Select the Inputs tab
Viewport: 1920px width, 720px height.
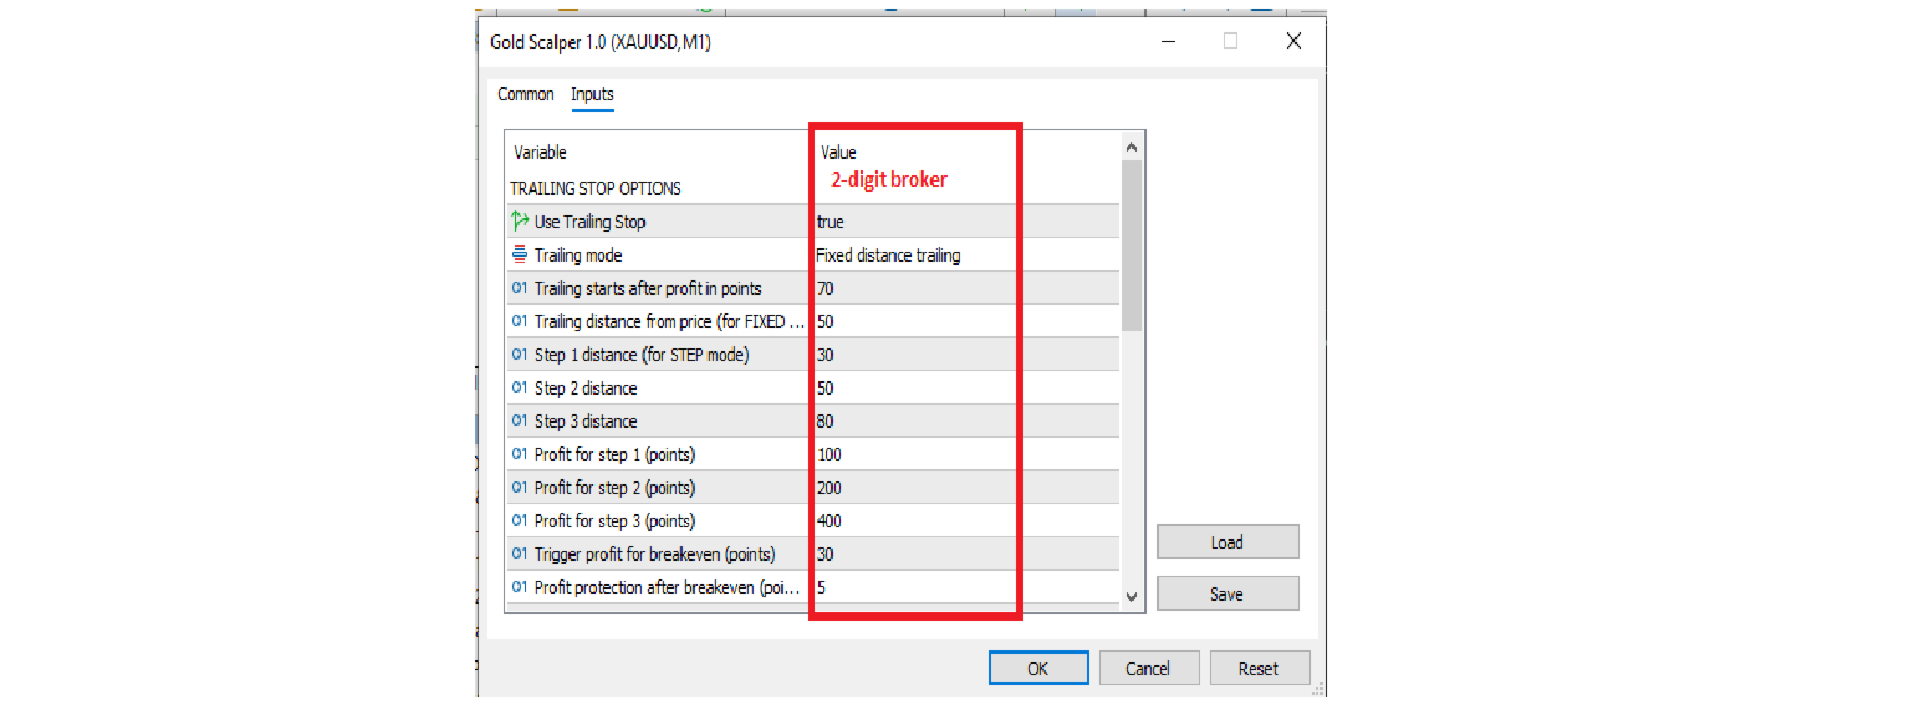pyautogui.click(x=592, y=94)
